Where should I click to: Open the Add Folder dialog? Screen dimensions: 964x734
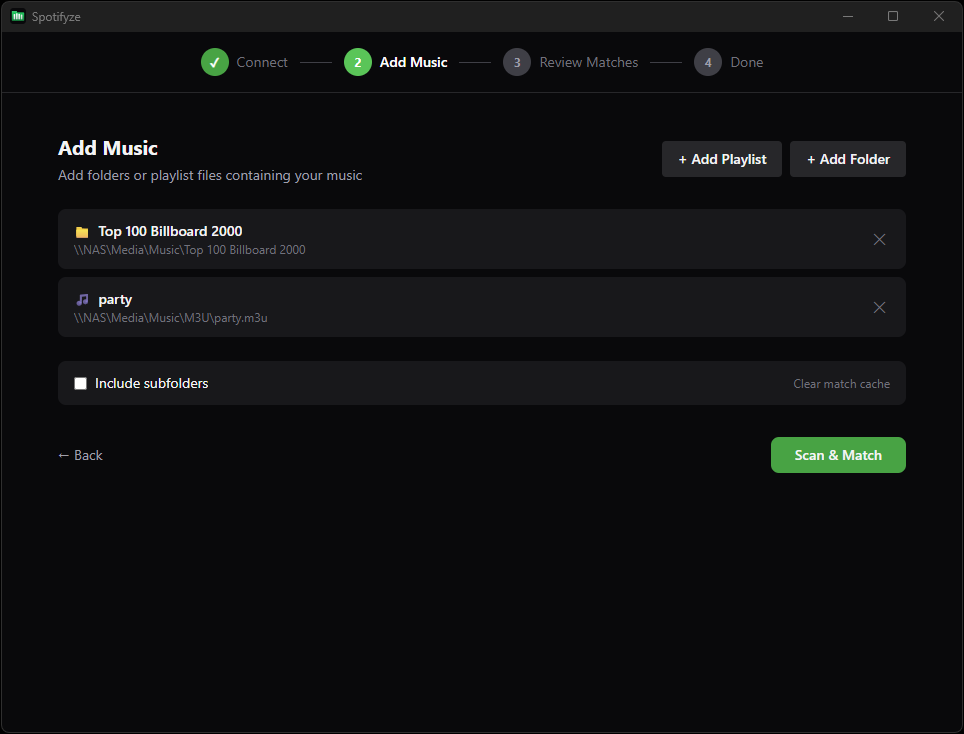847,158
